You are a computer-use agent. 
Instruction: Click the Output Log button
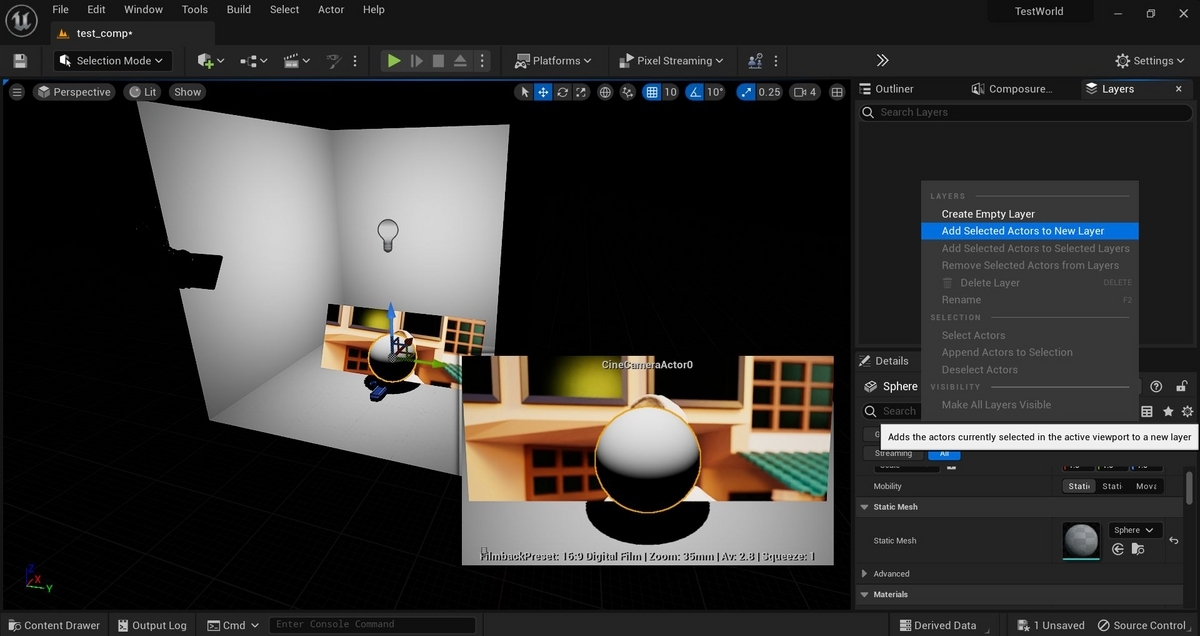150,625
